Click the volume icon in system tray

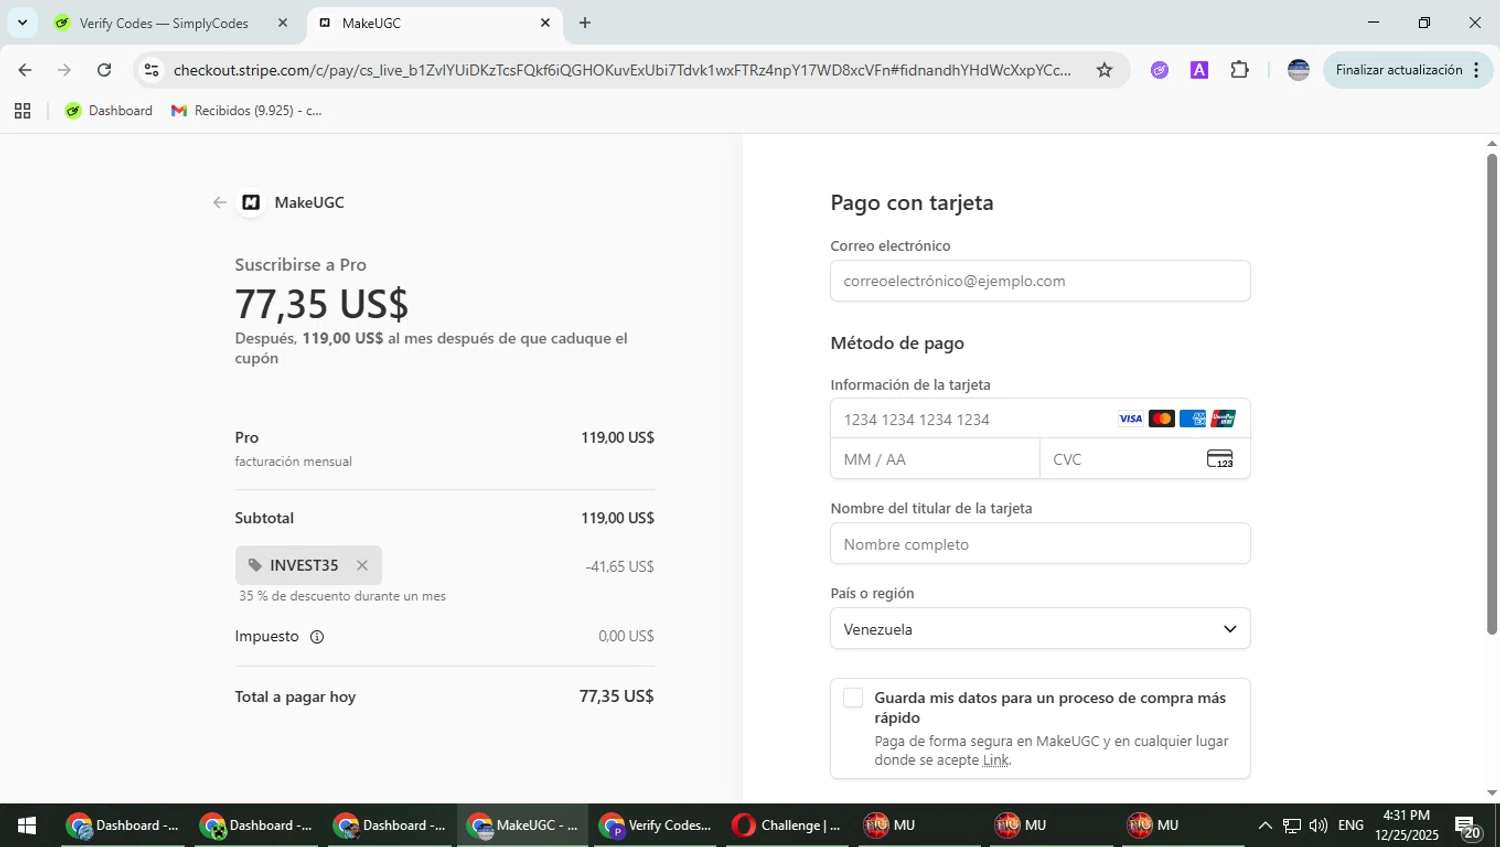tap(1318, 825)
